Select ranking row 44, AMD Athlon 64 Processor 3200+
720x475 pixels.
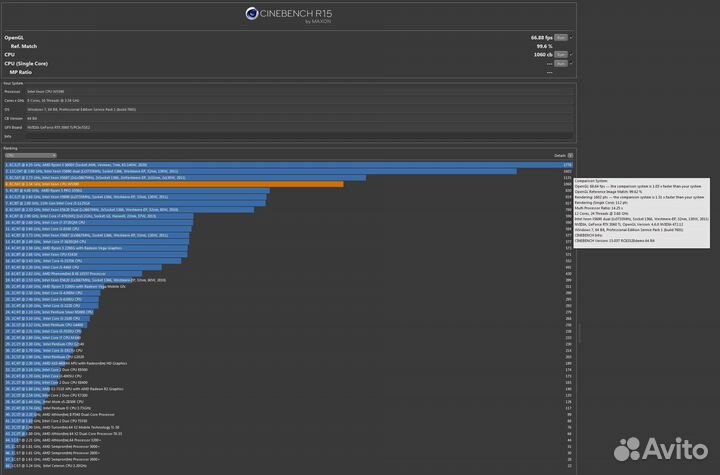coord(288,440)
